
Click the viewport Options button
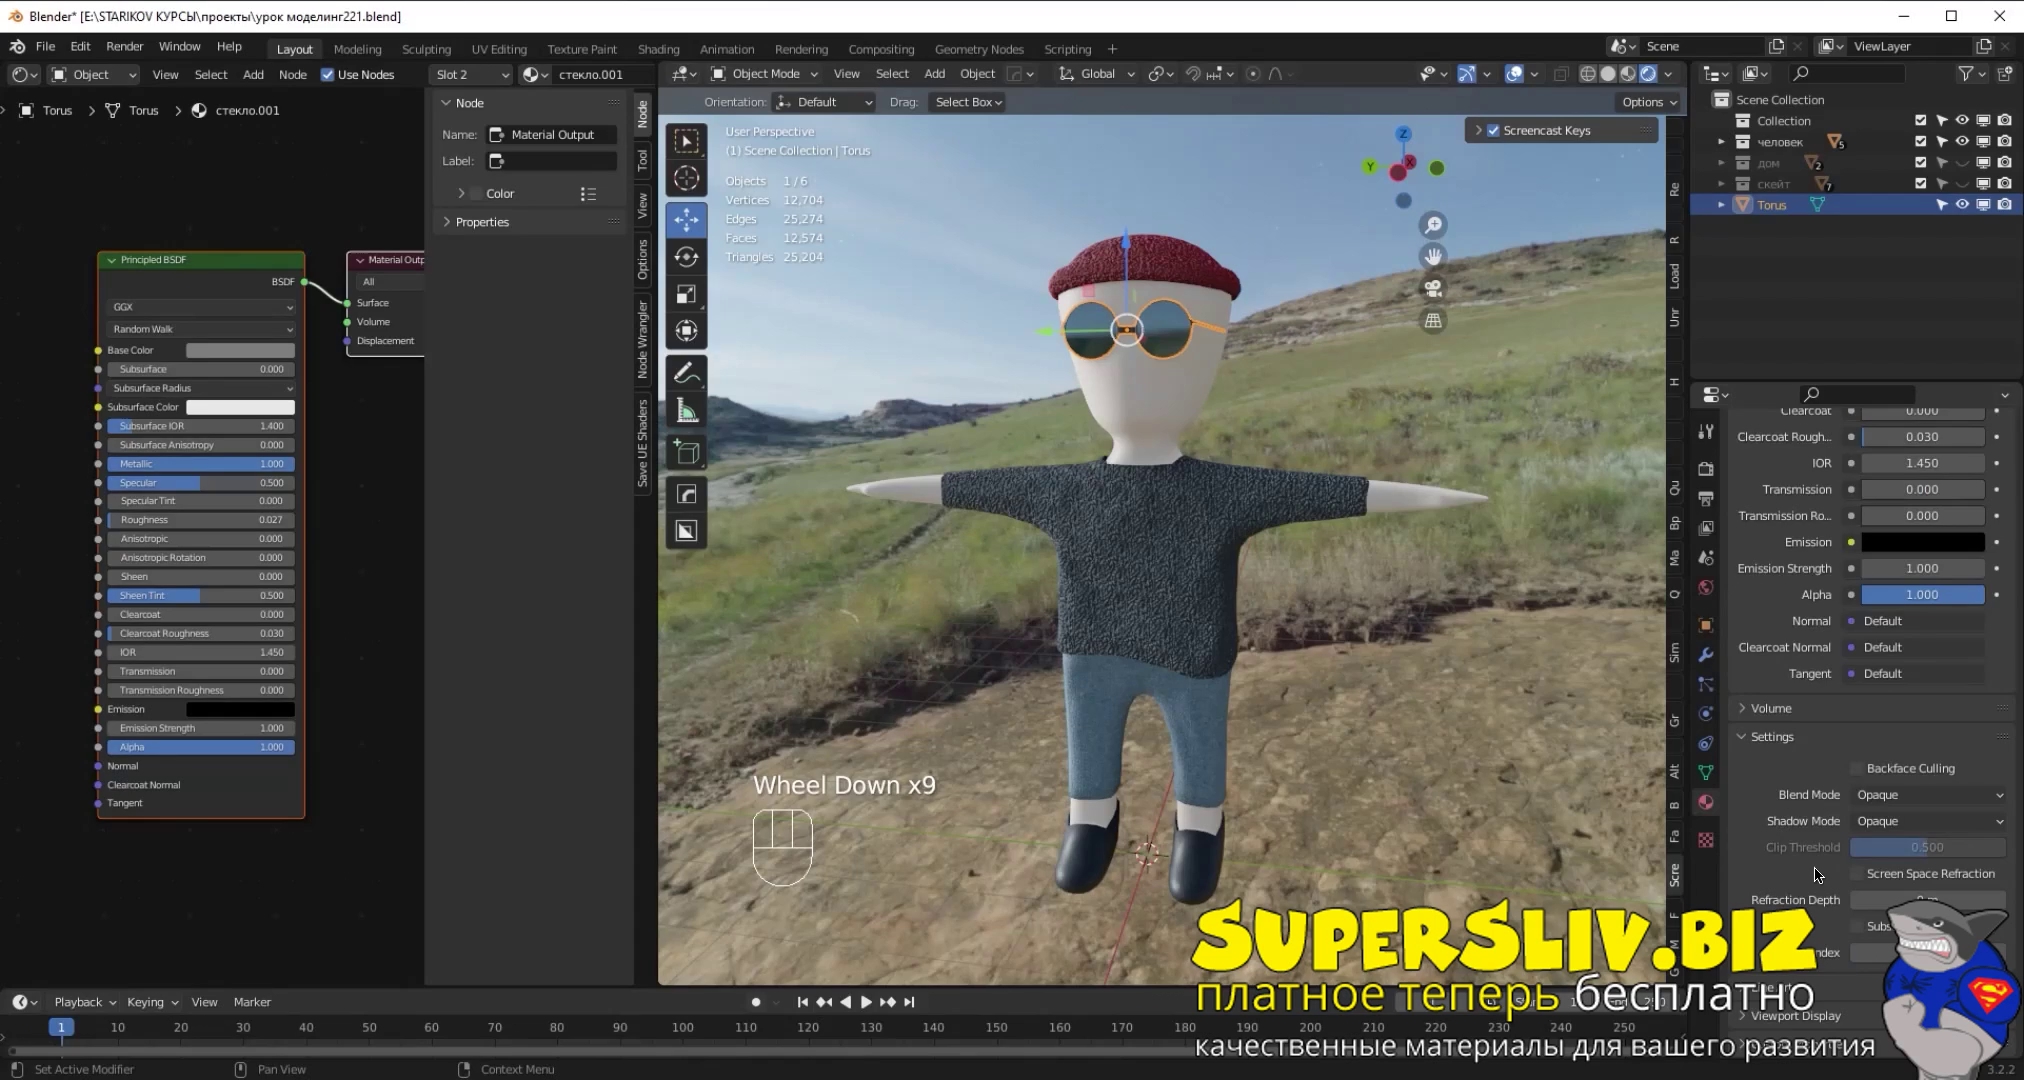pyautogui.click(x=1649, y=102)
